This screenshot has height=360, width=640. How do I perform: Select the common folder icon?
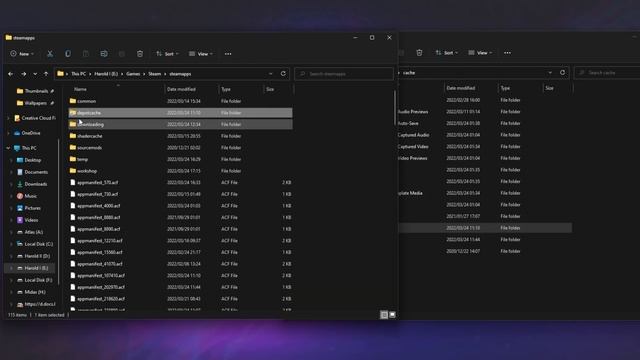(73, 101)
